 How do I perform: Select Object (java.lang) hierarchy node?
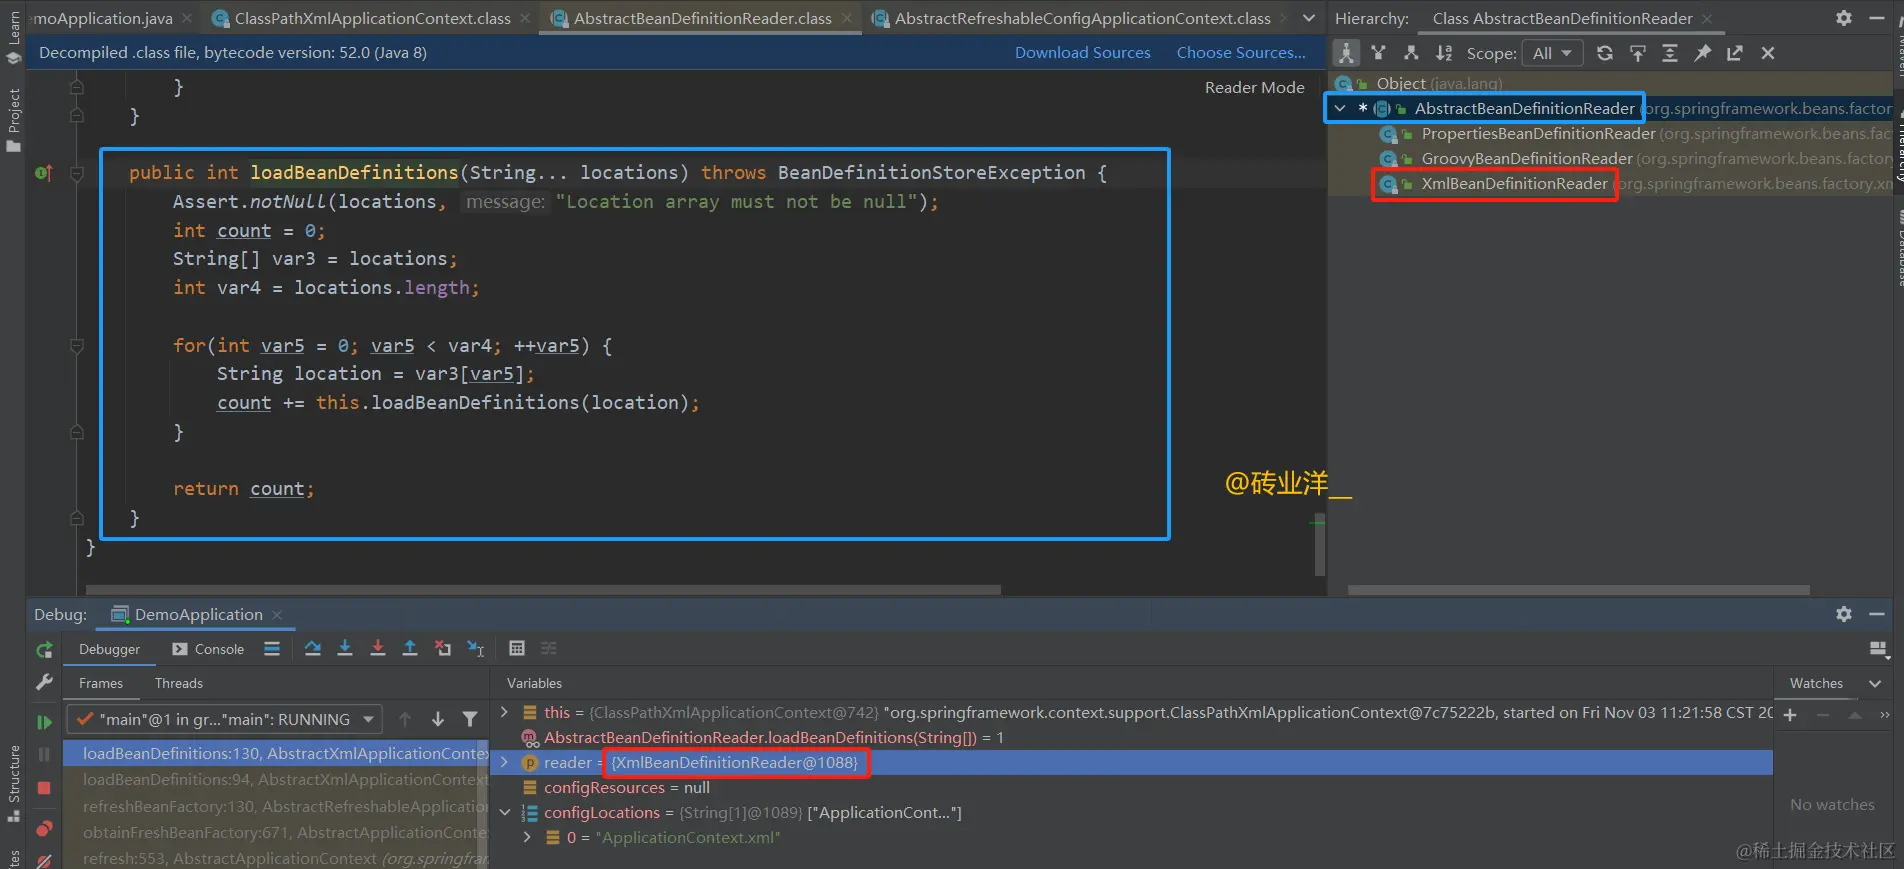1438,84
